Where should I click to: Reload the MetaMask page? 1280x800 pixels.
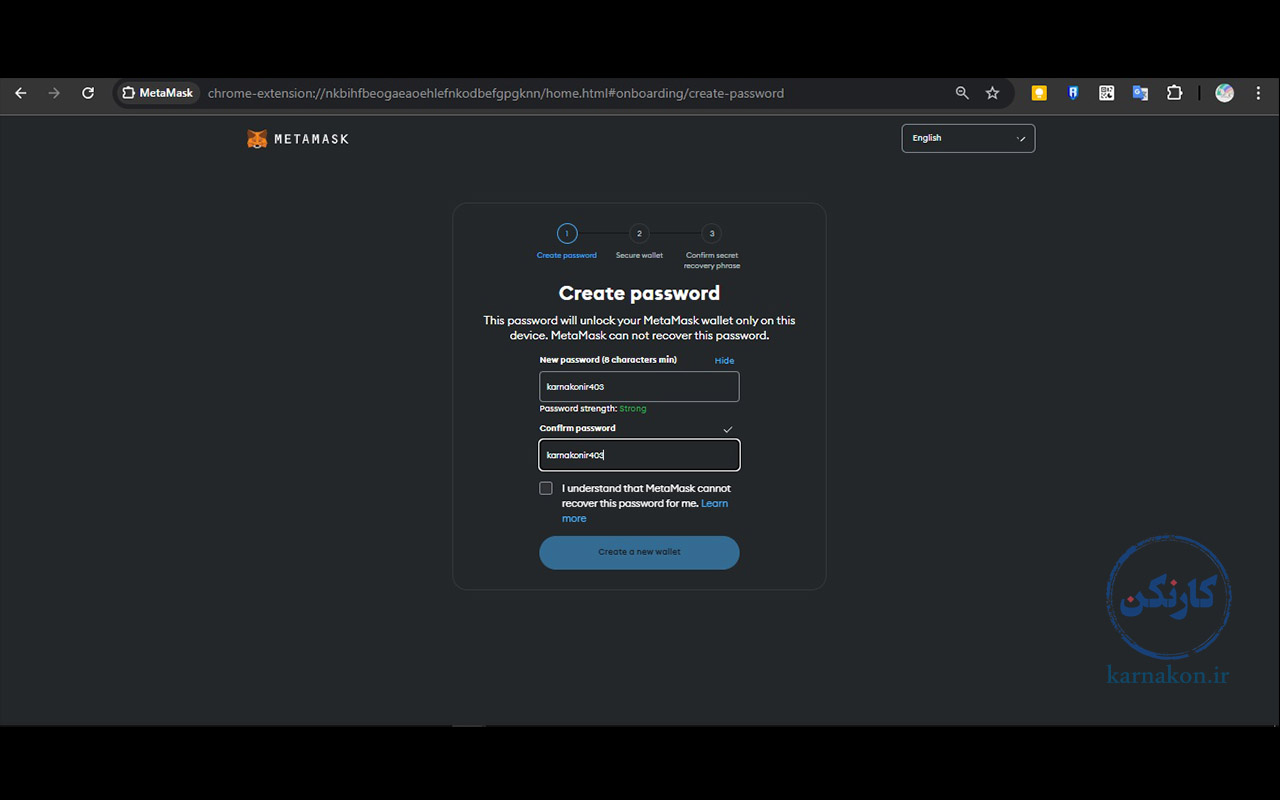(88, 93)
